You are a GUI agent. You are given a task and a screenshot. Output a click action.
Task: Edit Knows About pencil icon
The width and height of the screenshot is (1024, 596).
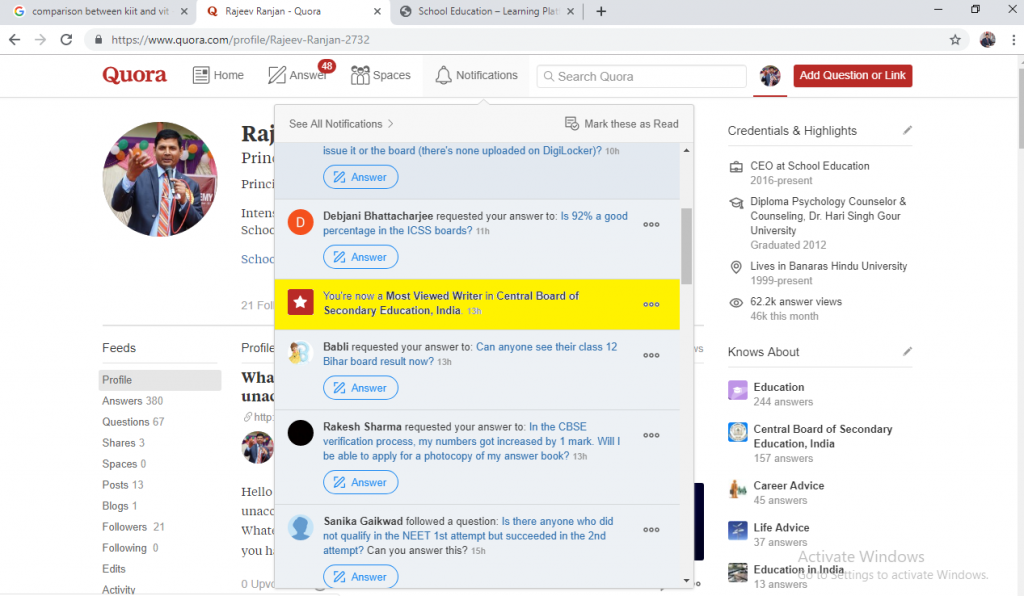907,351
